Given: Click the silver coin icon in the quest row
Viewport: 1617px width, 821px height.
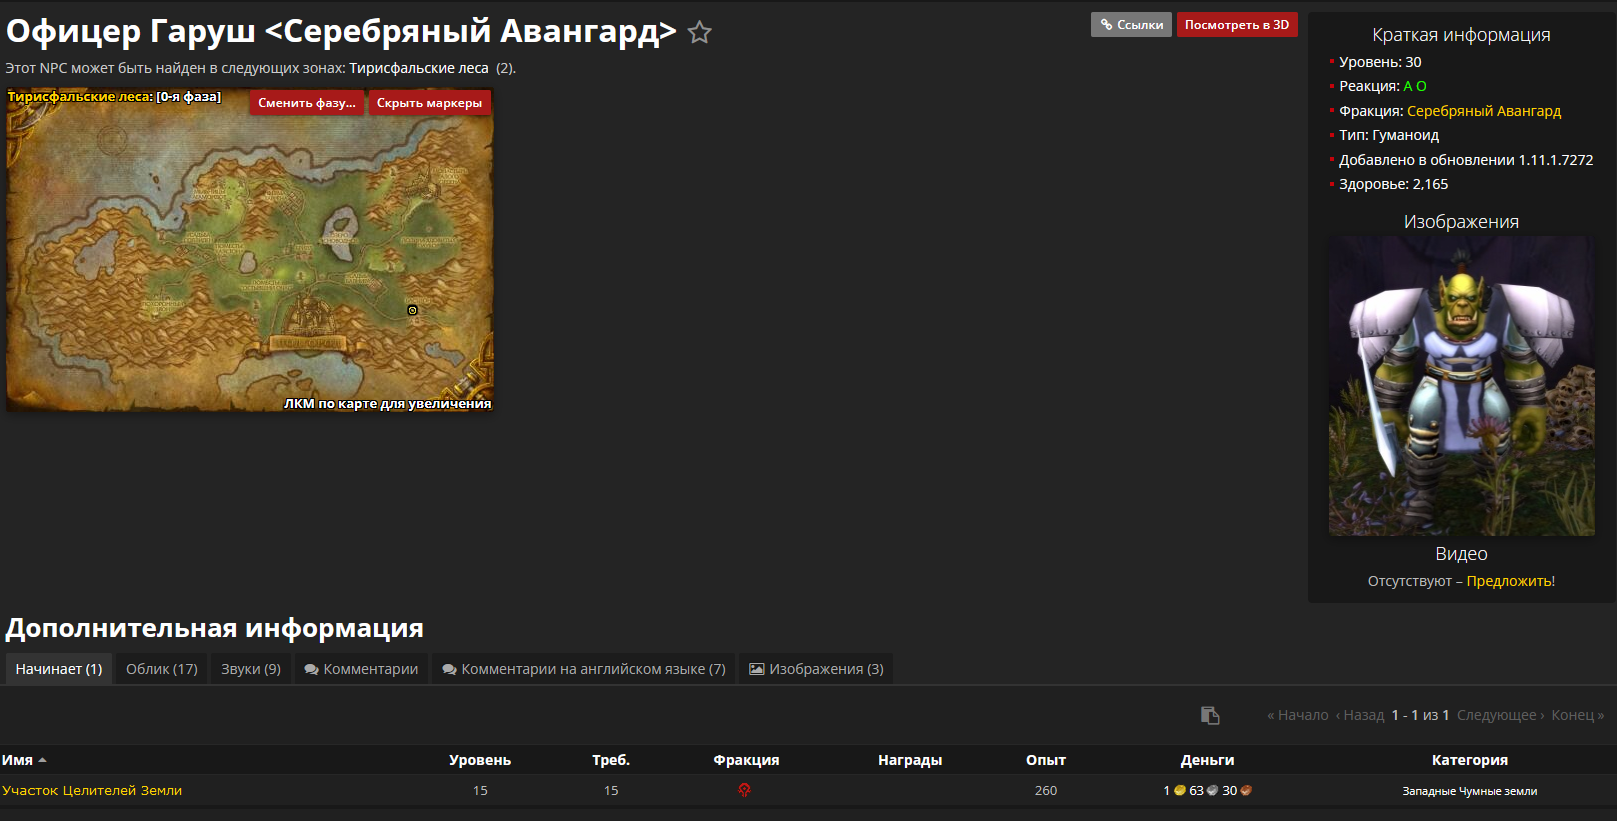Looking at the screenshot, I should tap(1213, 790).
